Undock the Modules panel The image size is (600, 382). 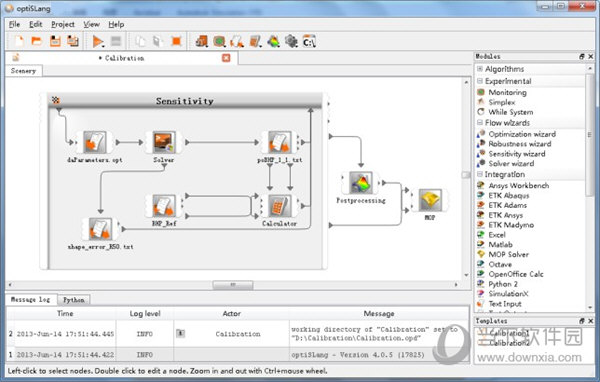tap(582, 56)
